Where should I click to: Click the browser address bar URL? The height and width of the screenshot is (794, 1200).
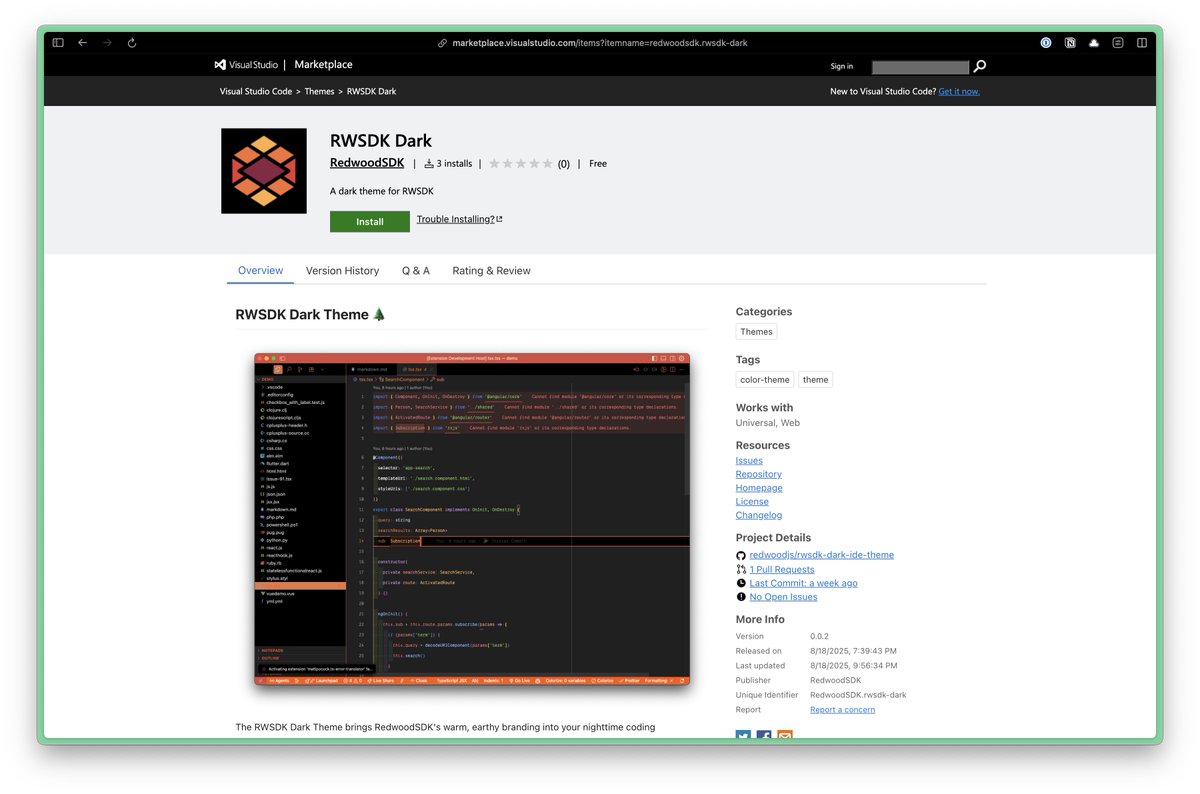pos(600,43)
